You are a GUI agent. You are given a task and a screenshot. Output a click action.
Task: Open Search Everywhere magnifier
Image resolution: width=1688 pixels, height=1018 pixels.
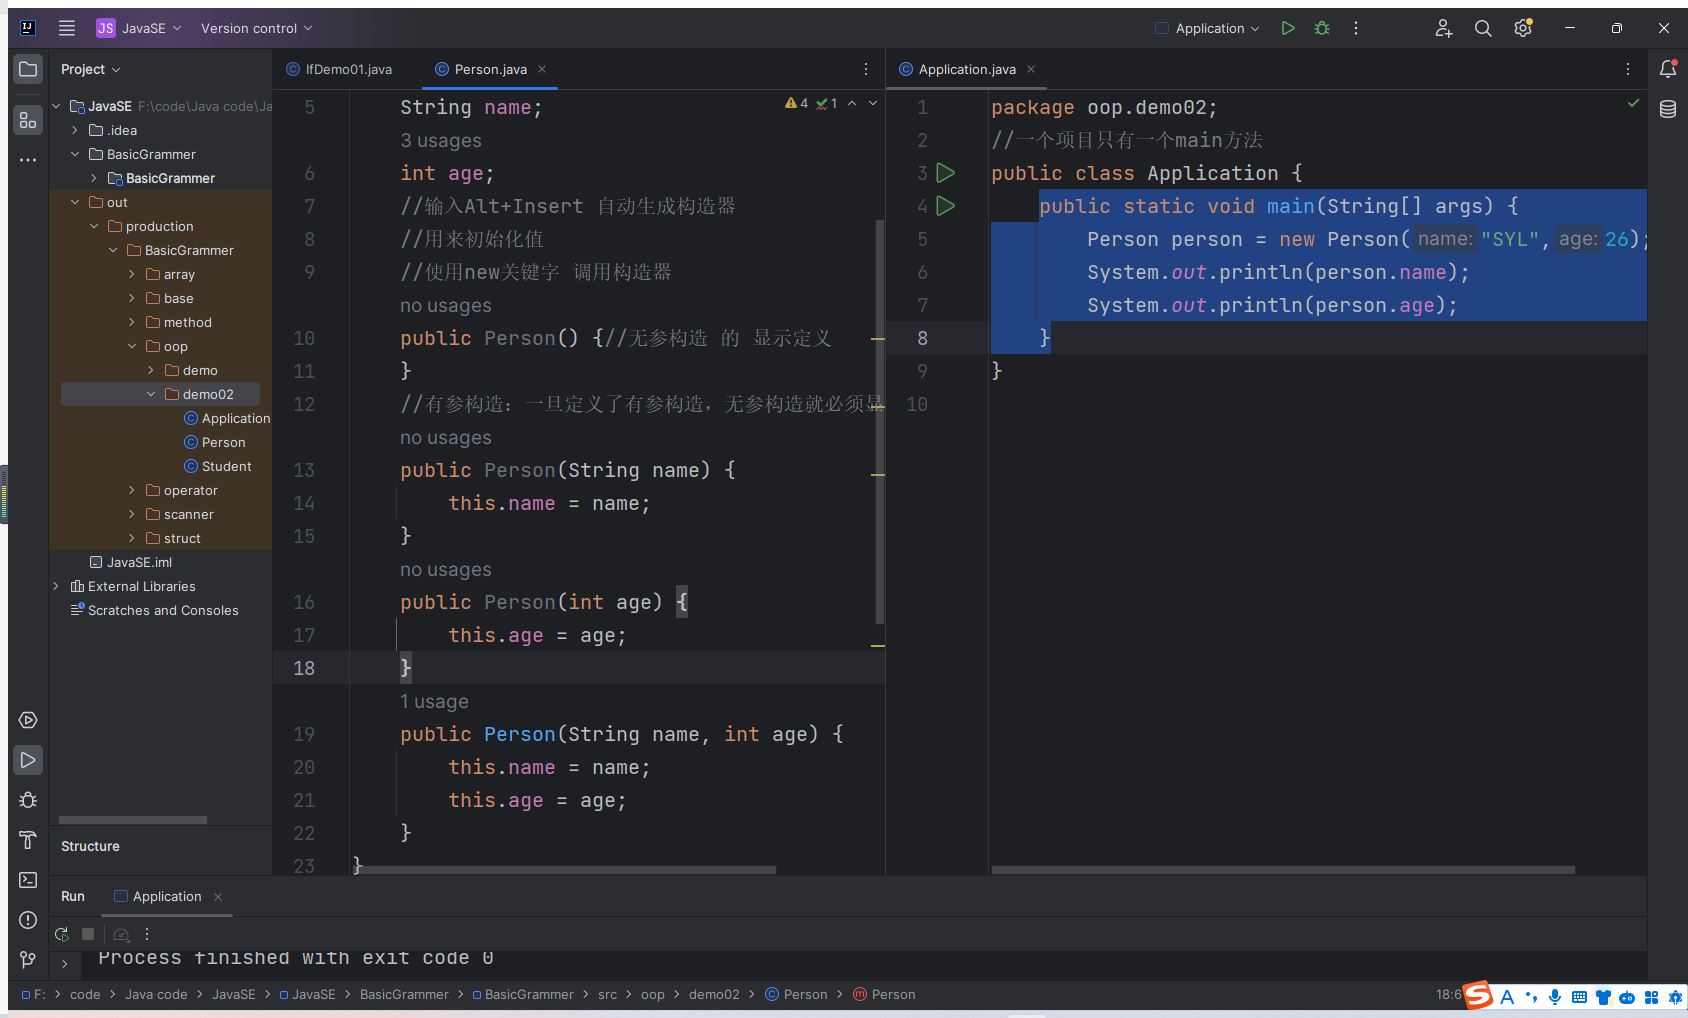point(1483,28)
